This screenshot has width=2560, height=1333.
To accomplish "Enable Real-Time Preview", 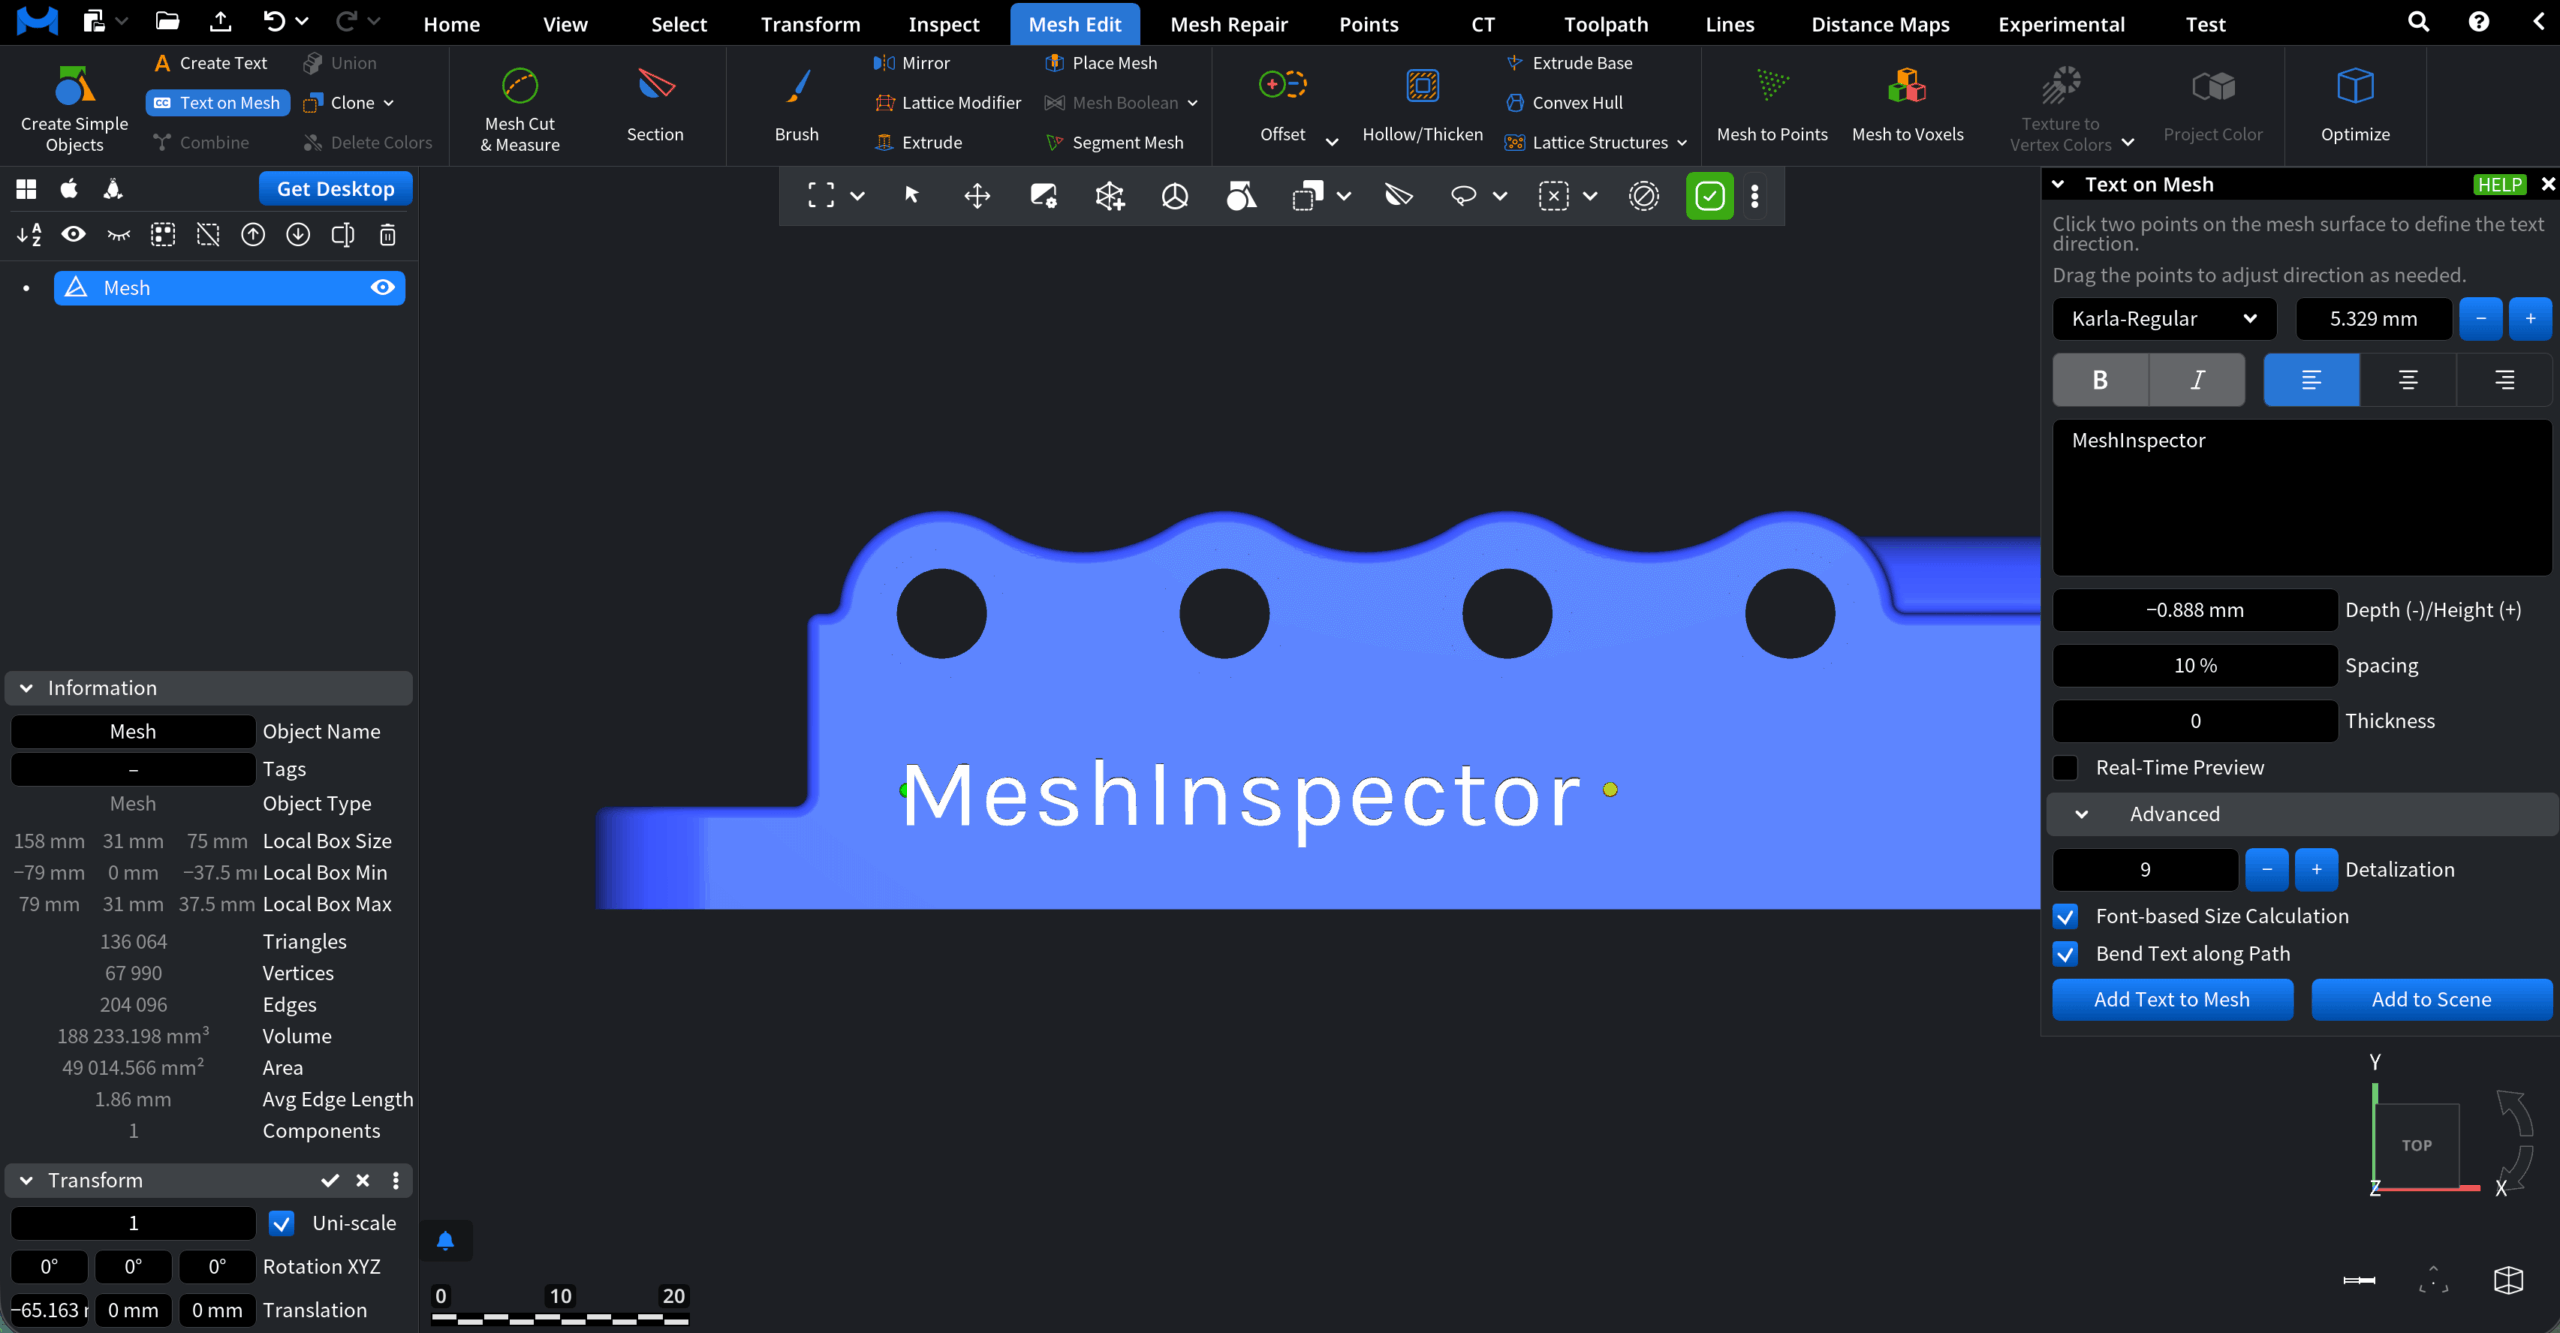I will (2066, 767).
